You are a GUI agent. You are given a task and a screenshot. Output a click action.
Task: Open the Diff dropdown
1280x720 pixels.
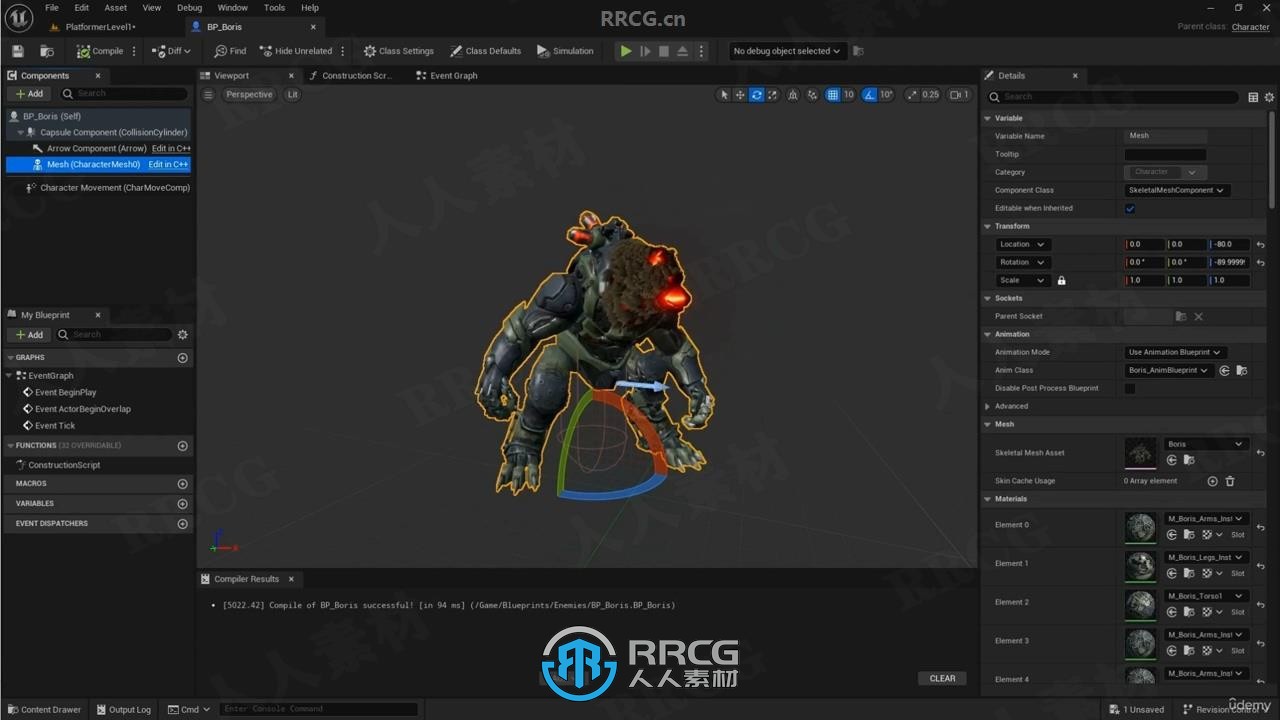(171, 51)
